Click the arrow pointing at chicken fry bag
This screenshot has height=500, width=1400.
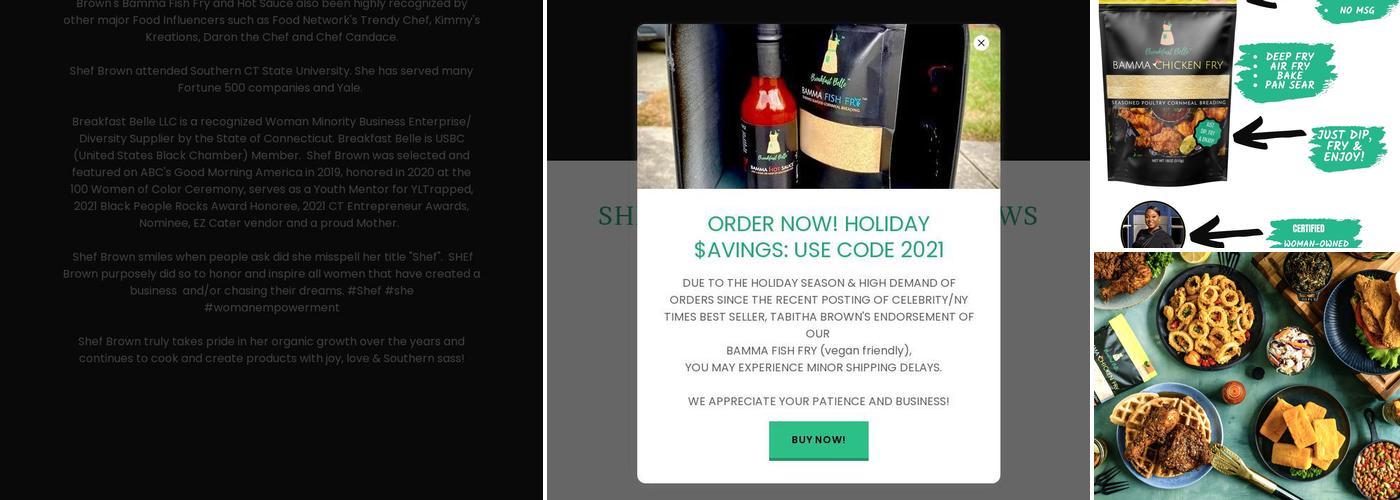1269,133
